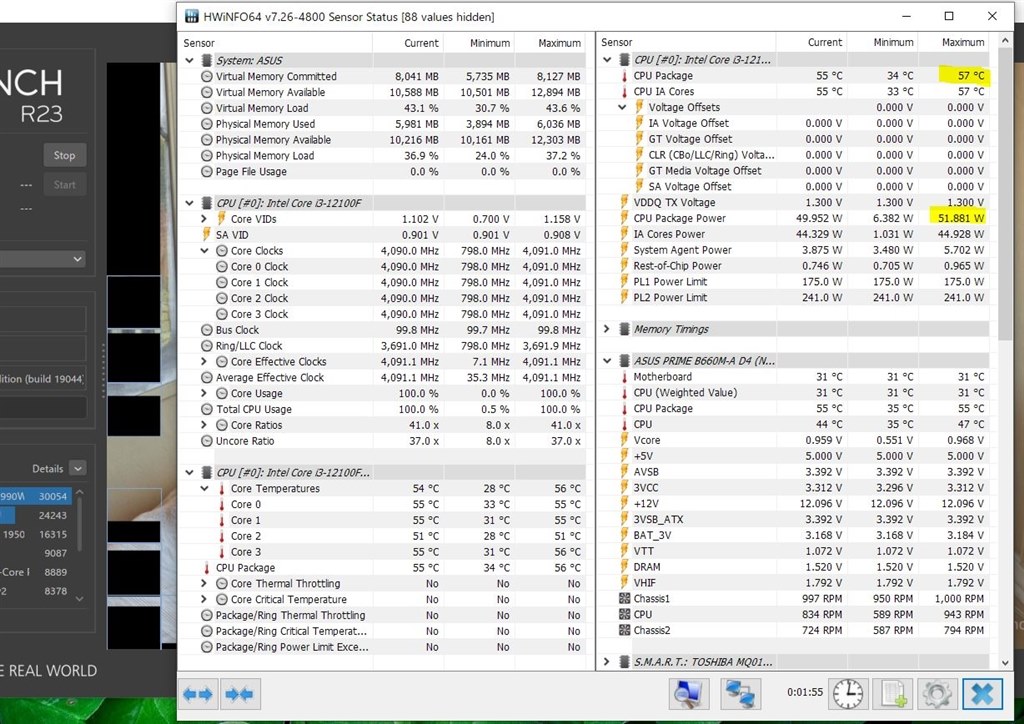Click Stop button in Cinebench window
1024x724 pixels.
pos(65,155)
